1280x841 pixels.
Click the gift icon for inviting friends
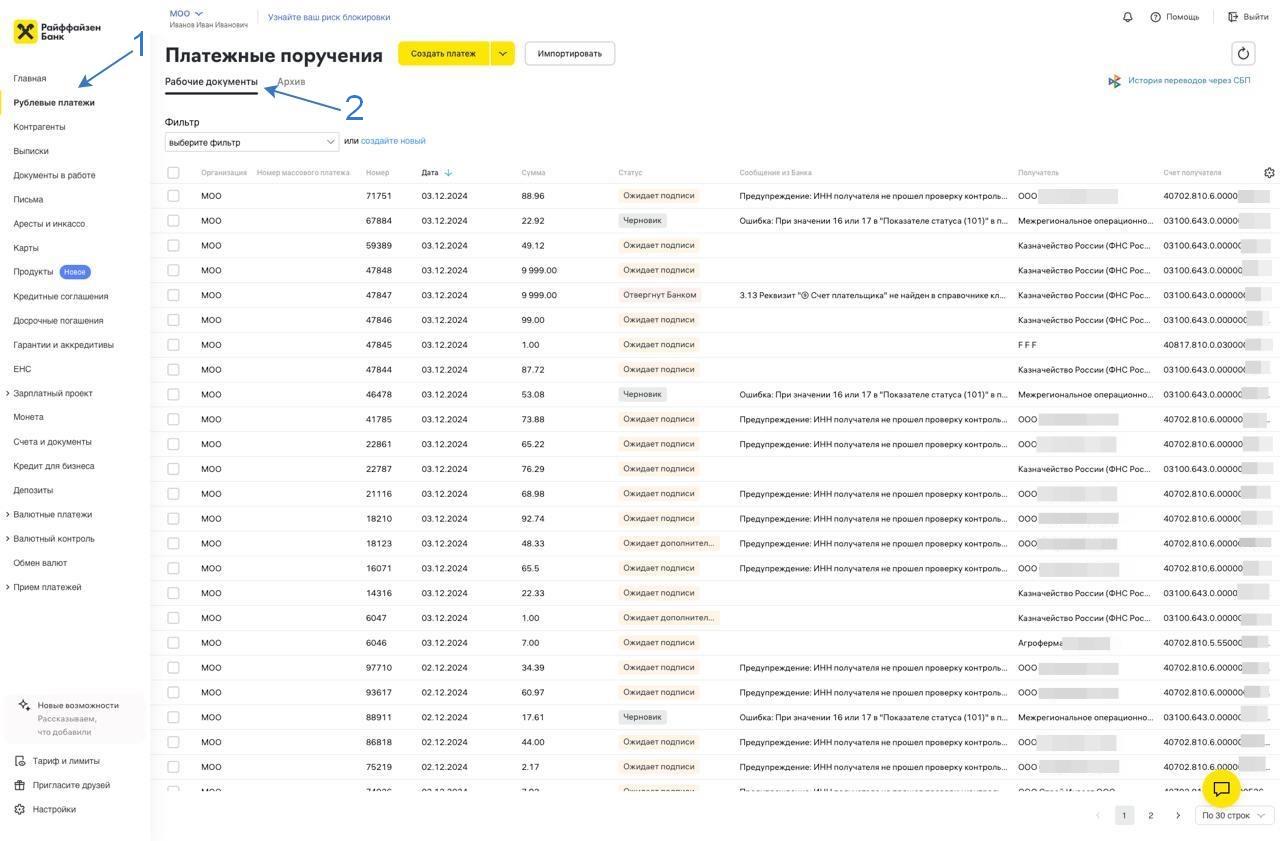point(20,785)
